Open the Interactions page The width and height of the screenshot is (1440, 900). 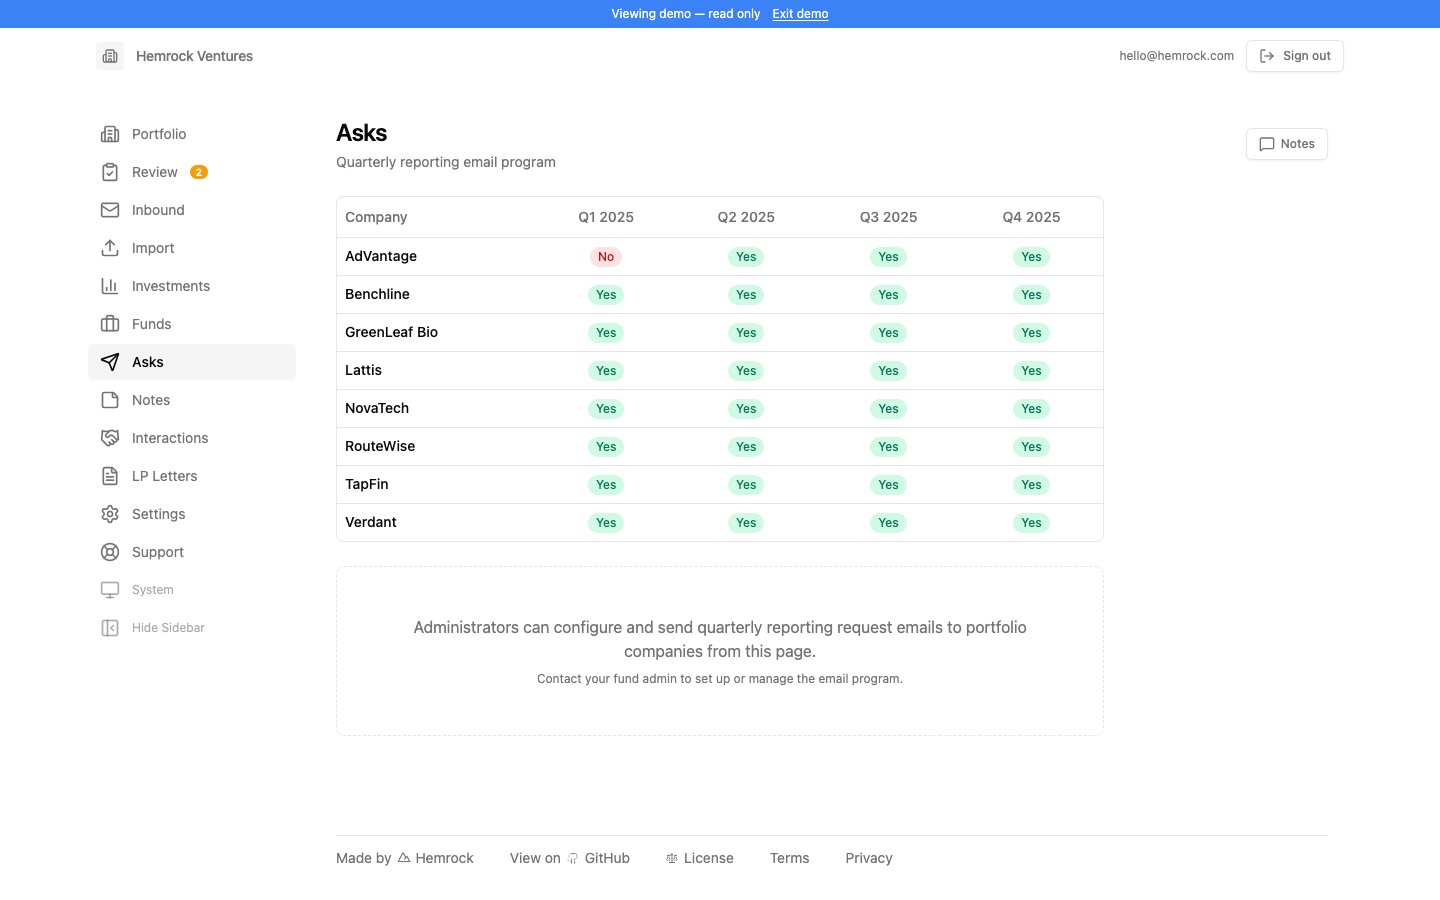click(x=192, y=438)
